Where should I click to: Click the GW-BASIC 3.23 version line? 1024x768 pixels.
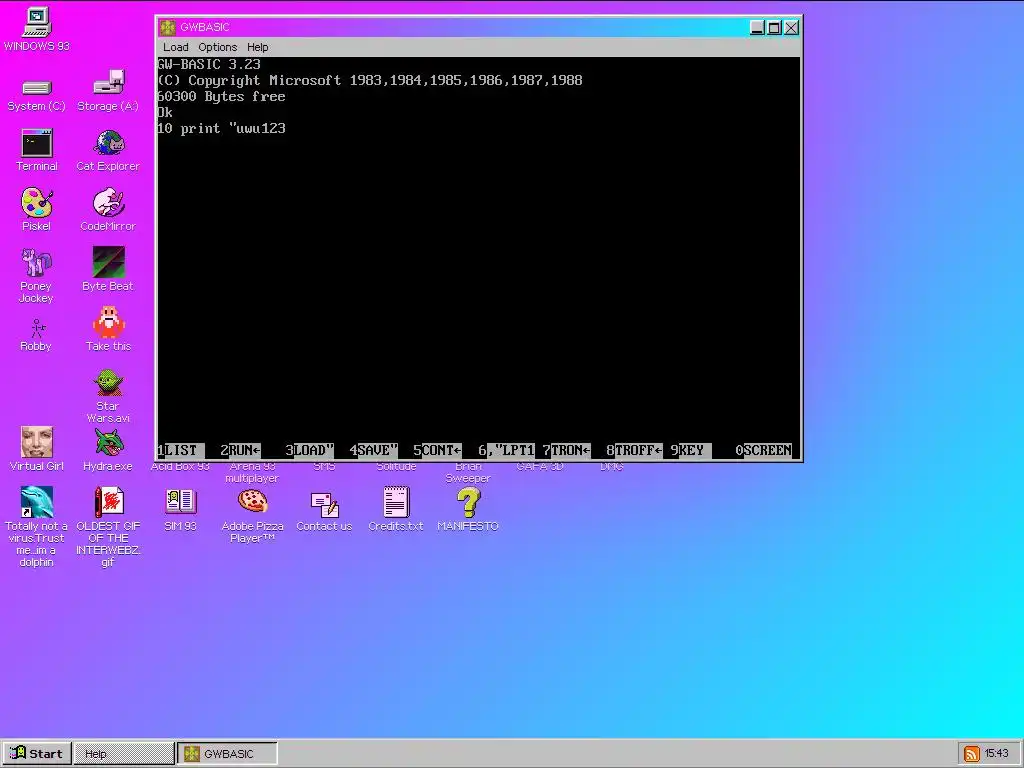click(209, 65)
